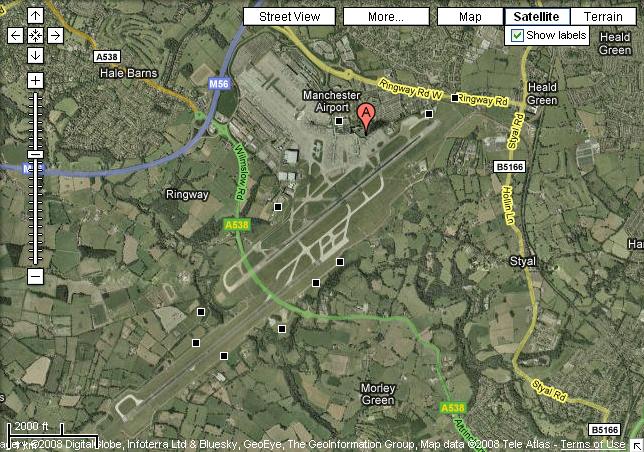644x452 pixels.
Task: Open the More... dropdown
Action: pos(386,17)
